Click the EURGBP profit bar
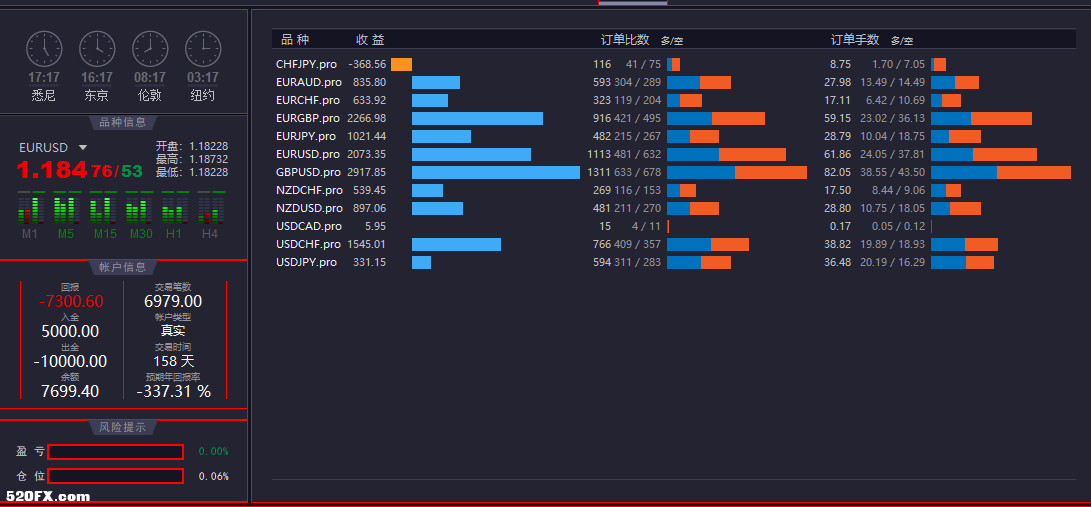Image resolution: width=1091 pixels, height=507 pixels. pos(477,118)
